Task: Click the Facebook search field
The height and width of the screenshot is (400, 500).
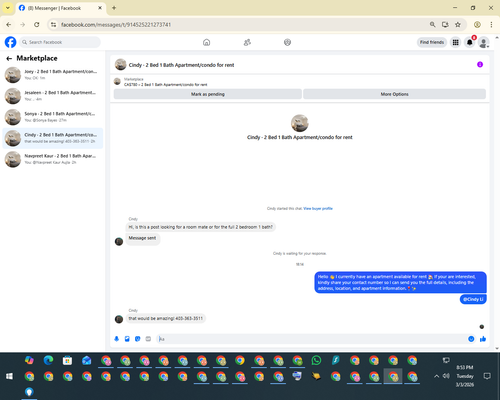Action: (x=60, y=42)
